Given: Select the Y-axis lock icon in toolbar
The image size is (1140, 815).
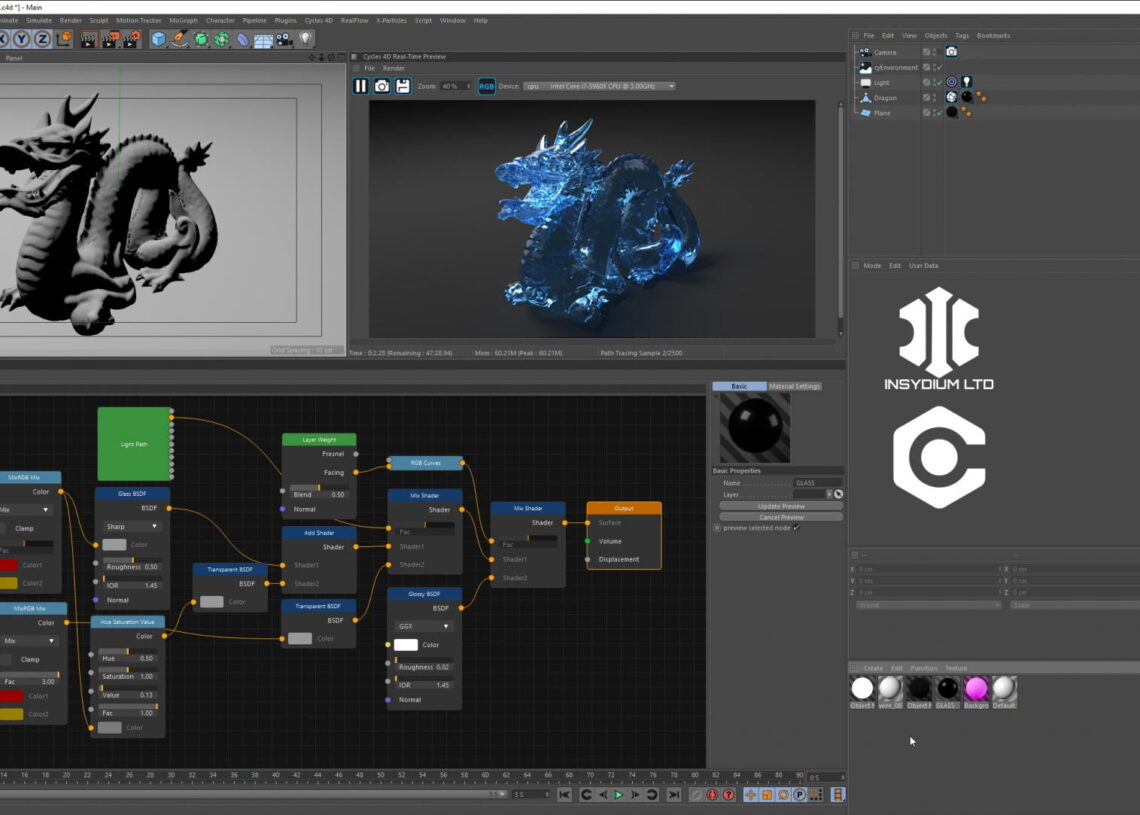Looking at the screenshot, I should click(x=21, y=38).
